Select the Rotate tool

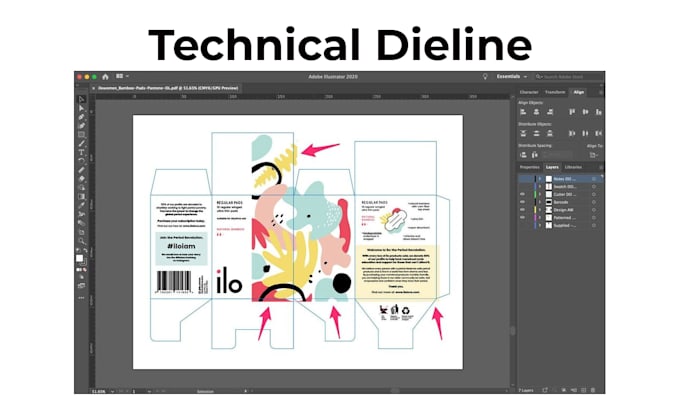coord(81,161)
